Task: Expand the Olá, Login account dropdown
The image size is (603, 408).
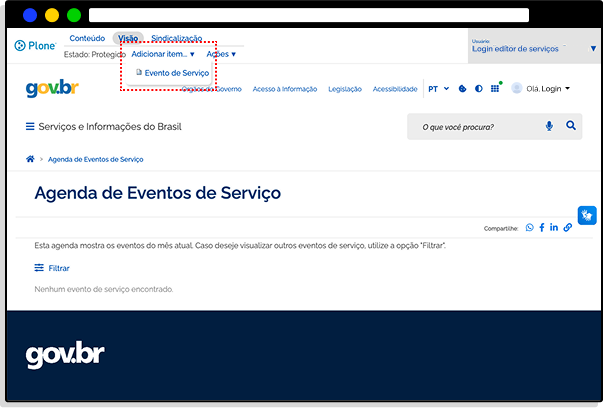Action: tap(548, 89)
